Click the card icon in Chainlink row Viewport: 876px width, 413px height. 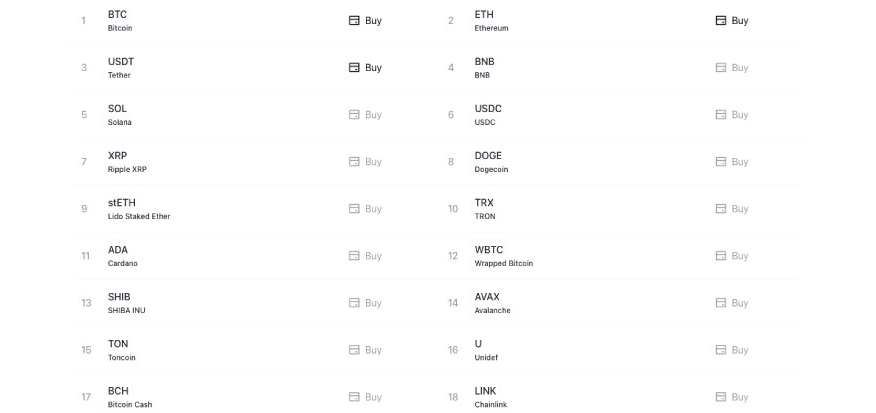[720, 397]
